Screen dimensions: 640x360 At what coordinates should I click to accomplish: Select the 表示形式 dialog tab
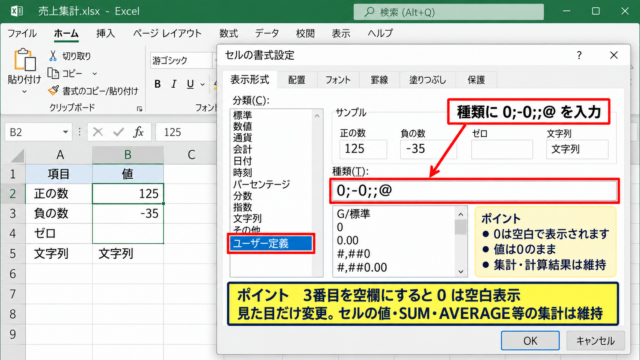pos(250,80)
